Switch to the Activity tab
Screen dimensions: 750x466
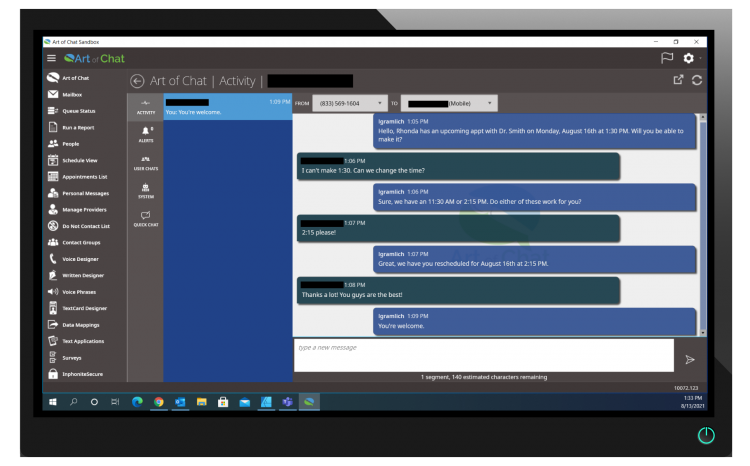(146, 107)
